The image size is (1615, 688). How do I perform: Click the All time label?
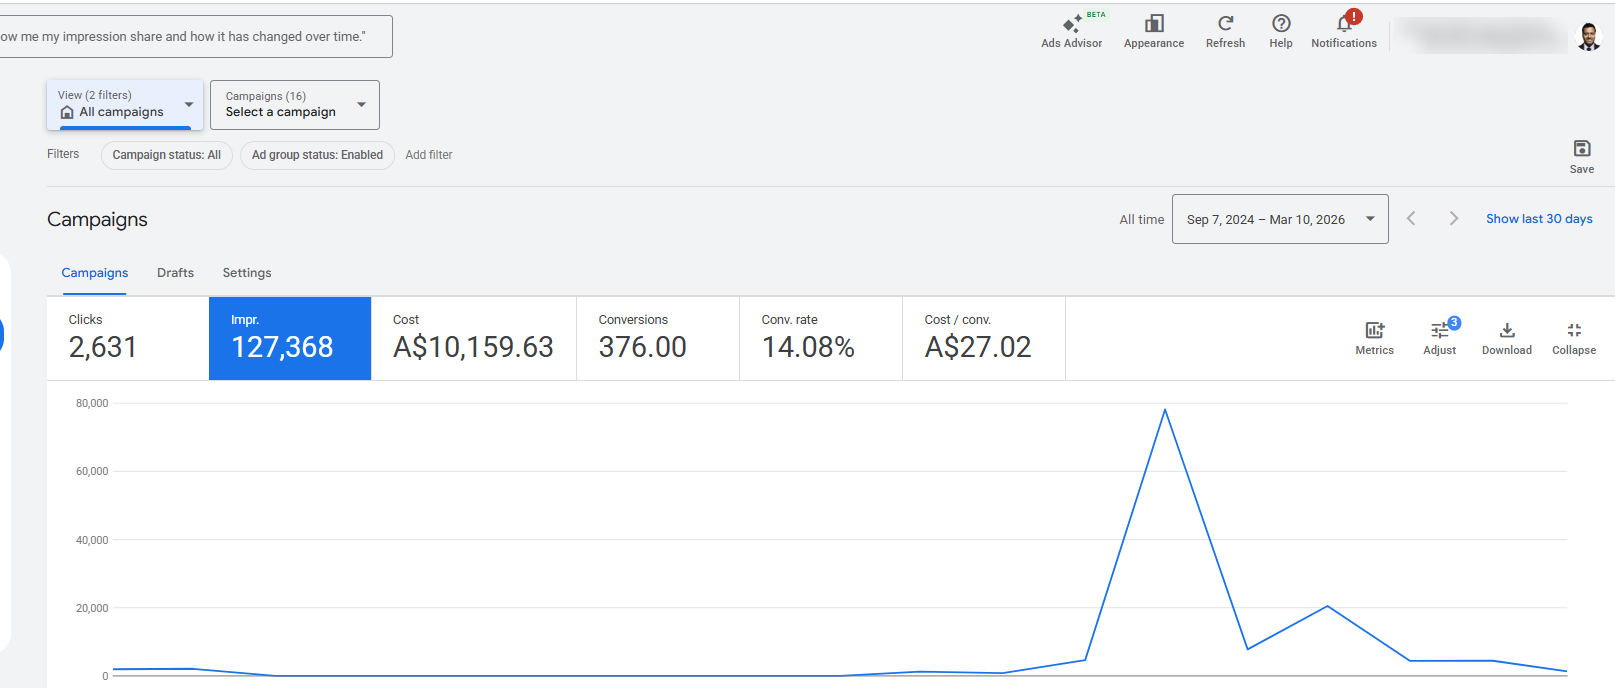point(1142,220)
